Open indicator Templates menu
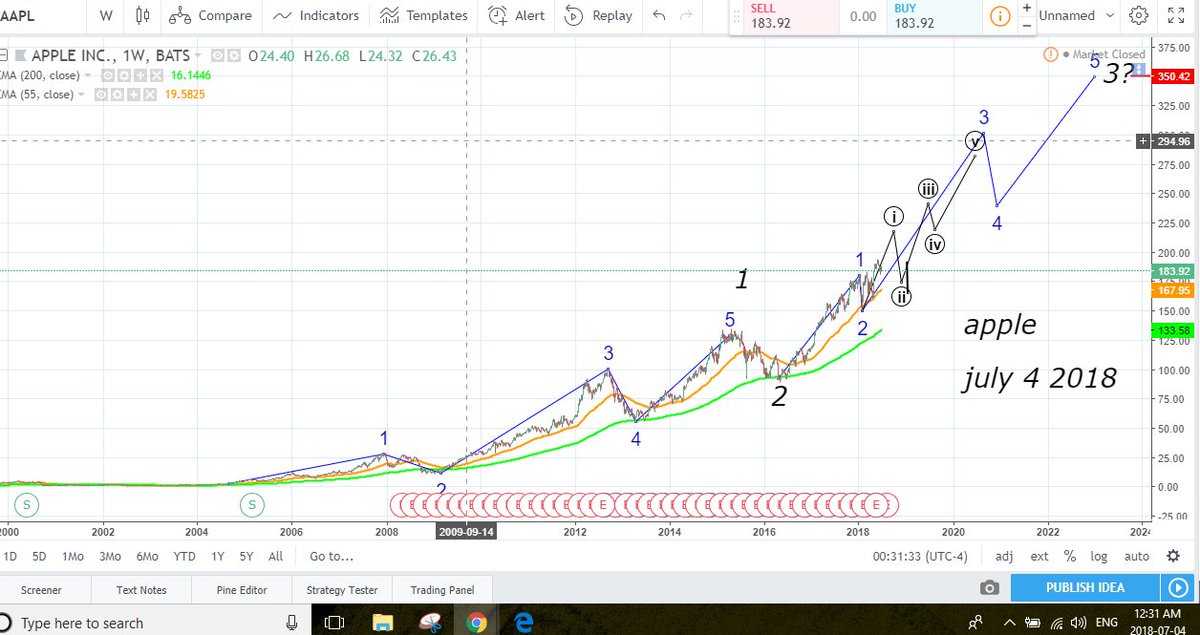Screen dimensions: 1200x635 click(x=423, y=15)
